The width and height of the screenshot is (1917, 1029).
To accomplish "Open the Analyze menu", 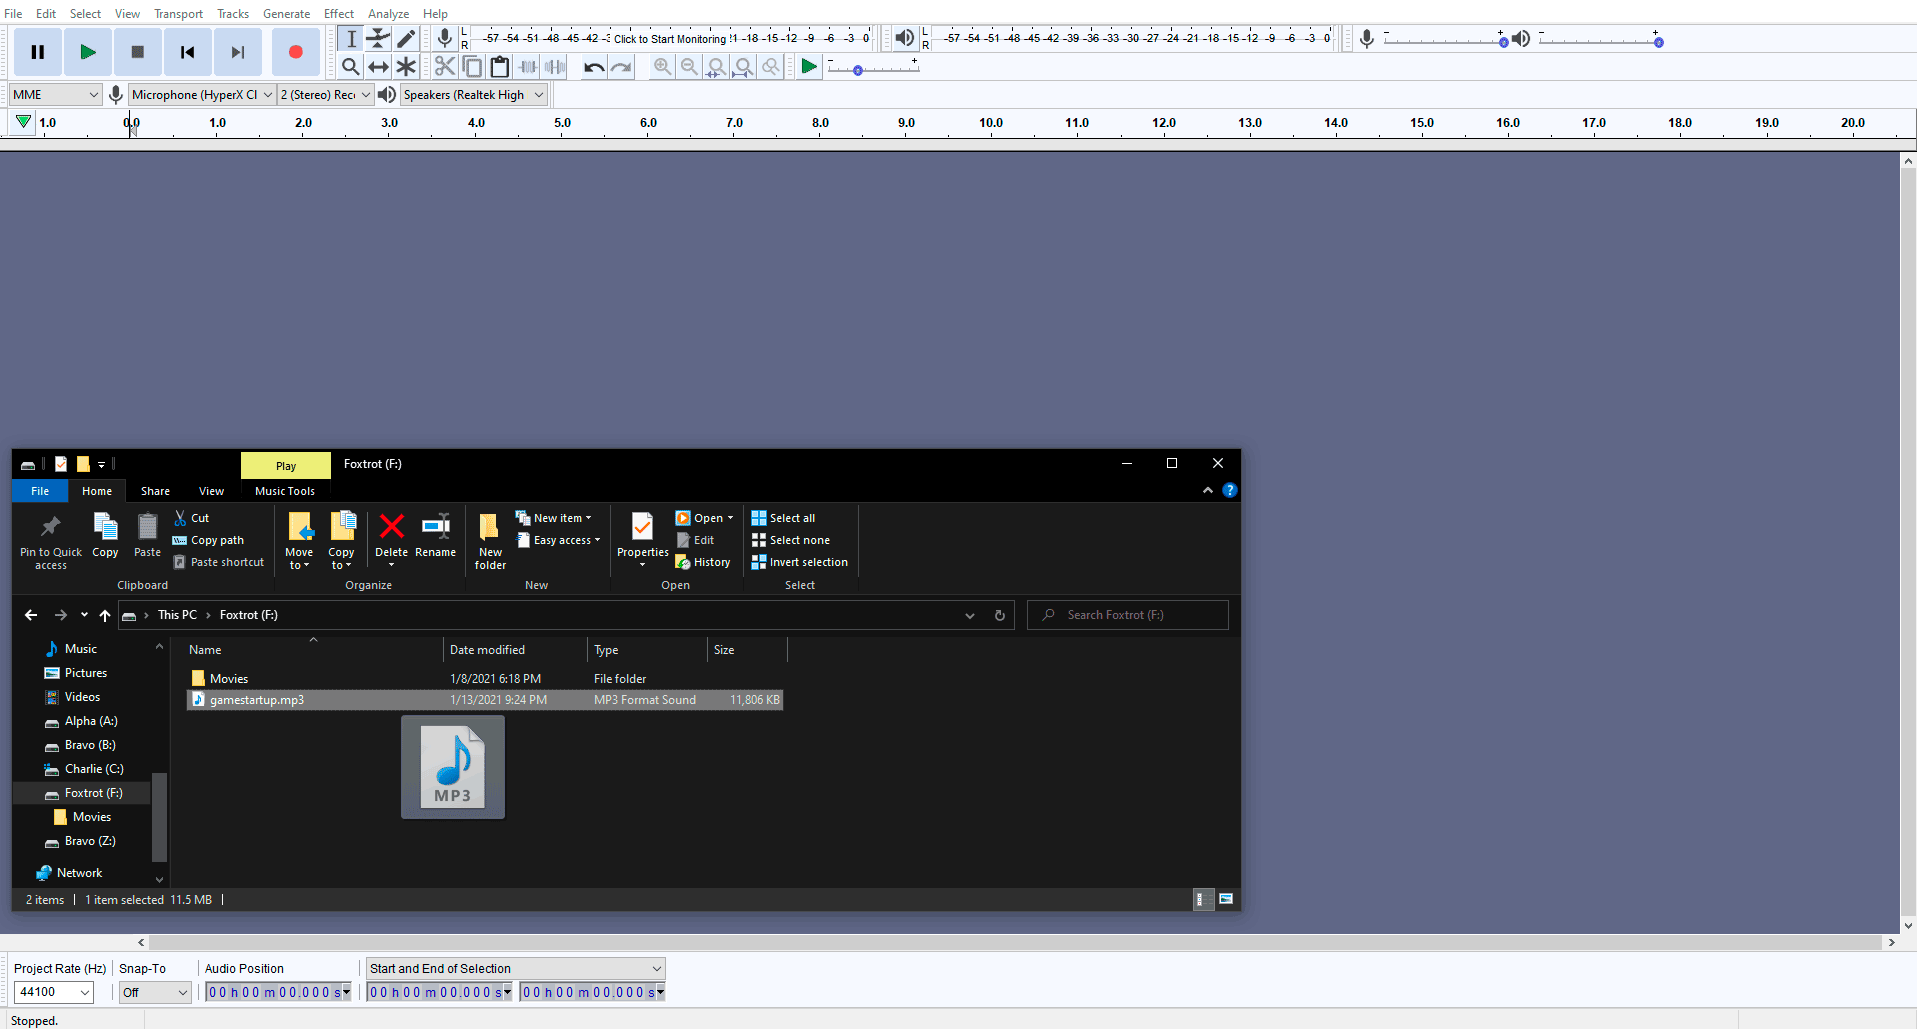I will click(x=388, y=13).
